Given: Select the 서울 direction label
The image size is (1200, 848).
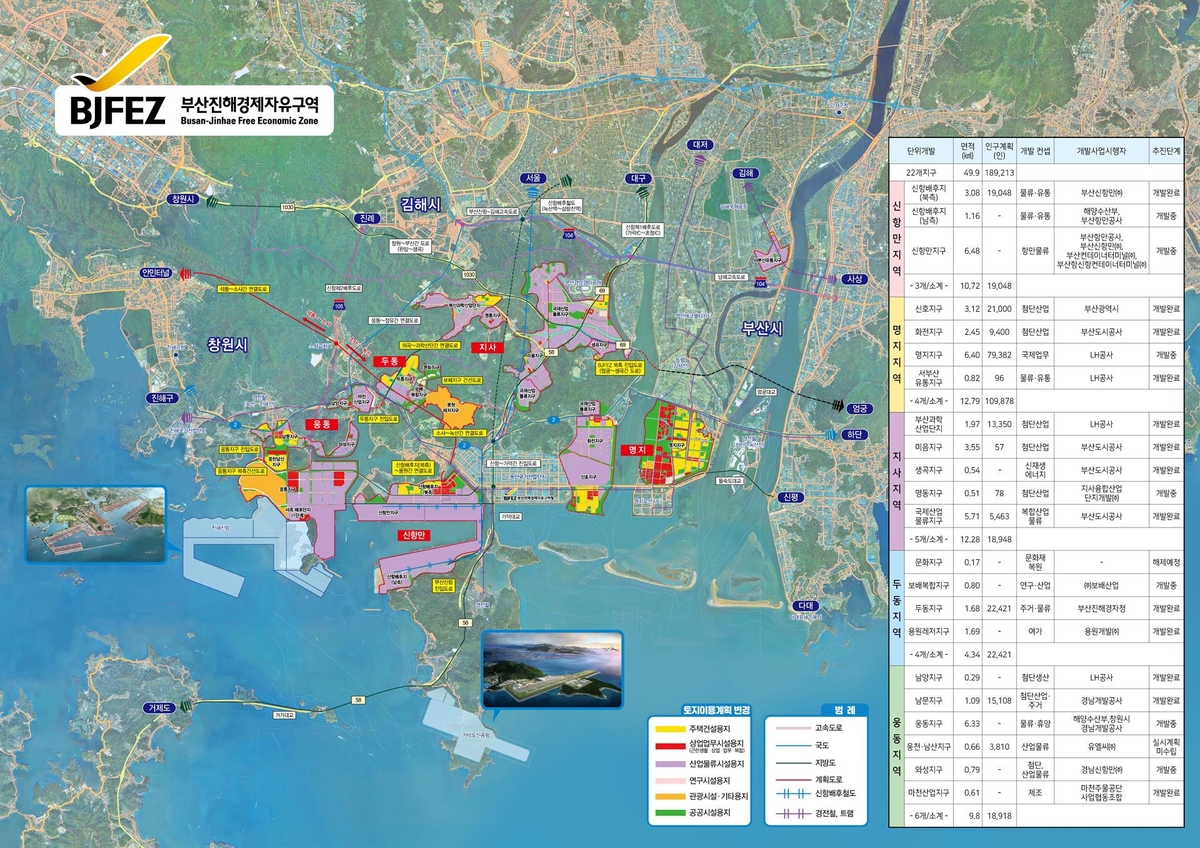Looking at the screenshot, I should click(x=531, y=178).
